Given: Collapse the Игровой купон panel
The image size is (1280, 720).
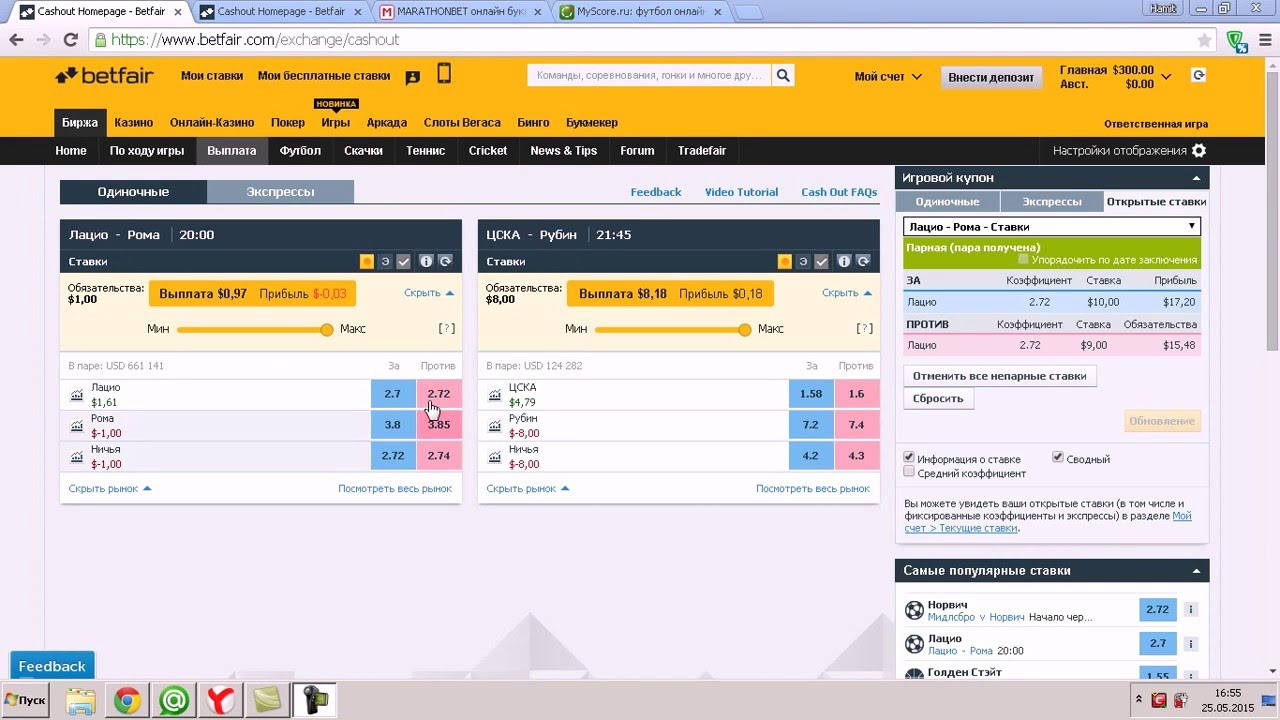Looking at the screenshot, I should click(x=1197, y=178).
